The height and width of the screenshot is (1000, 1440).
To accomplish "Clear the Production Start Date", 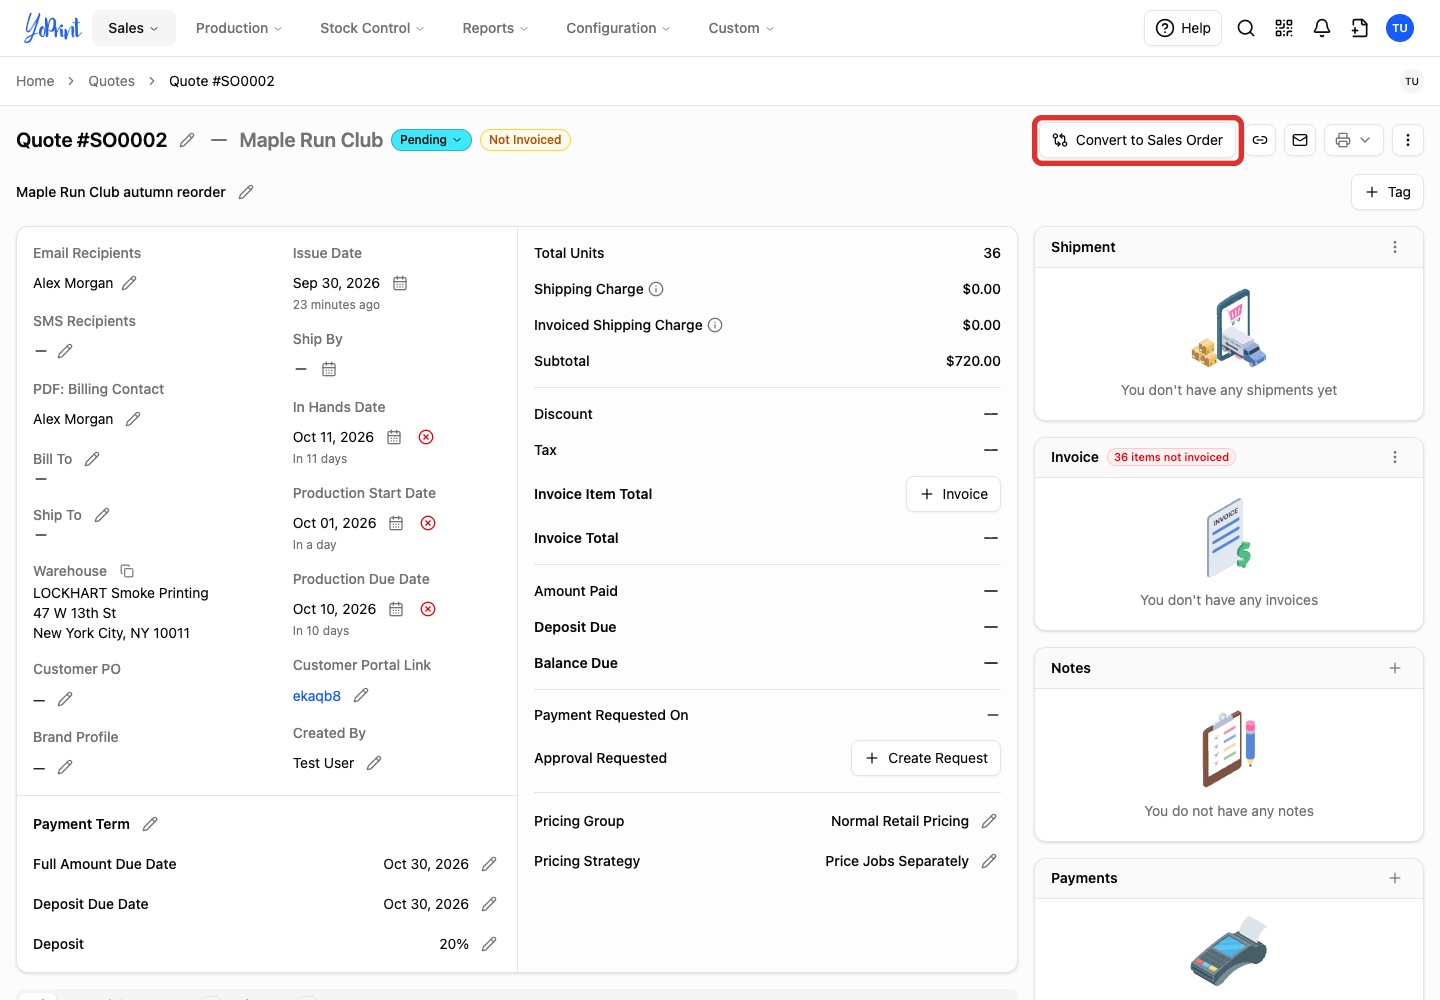I will pos(428,523).
